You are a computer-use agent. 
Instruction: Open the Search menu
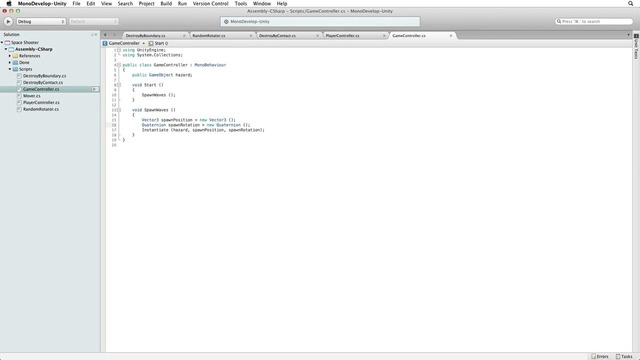pyautogui.click(x=125, y=3)
